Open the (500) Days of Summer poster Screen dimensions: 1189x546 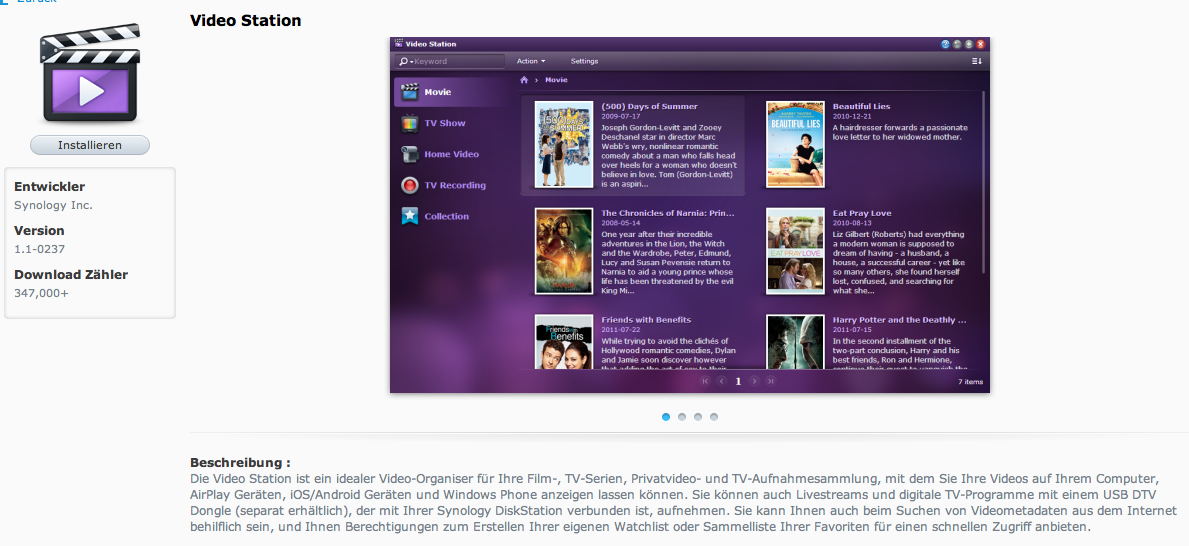click(563, 144)
